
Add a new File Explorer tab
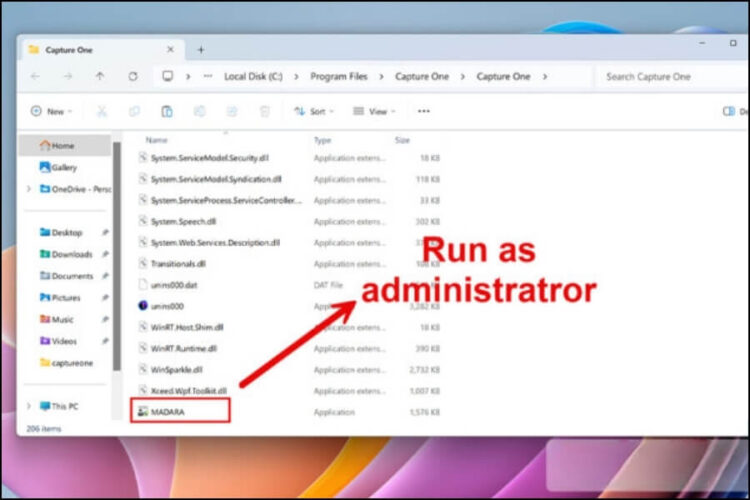click(x=201, y=49)
